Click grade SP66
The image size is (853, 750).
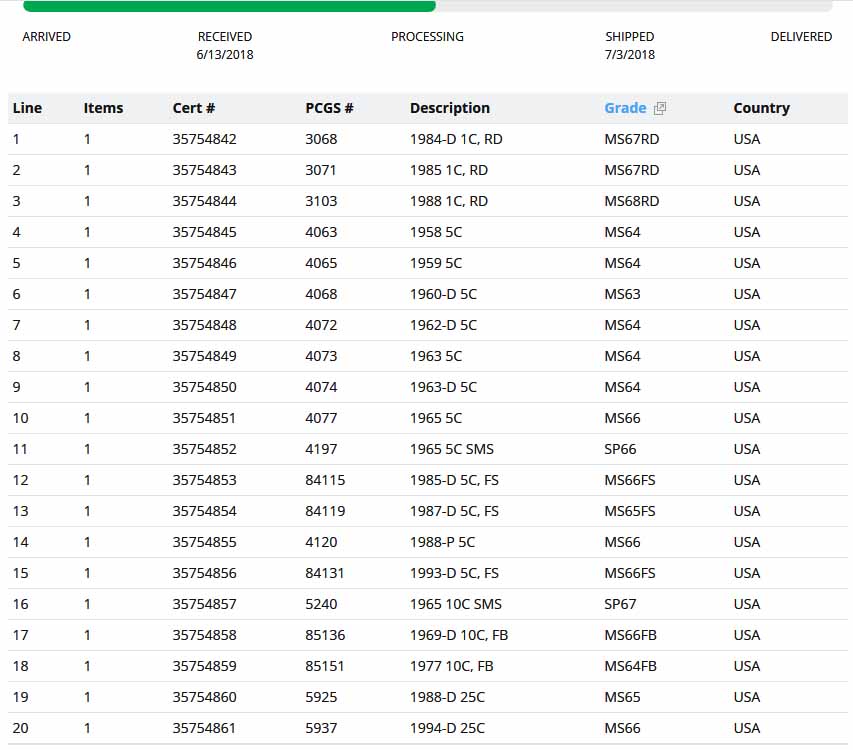tap(620, 449)
